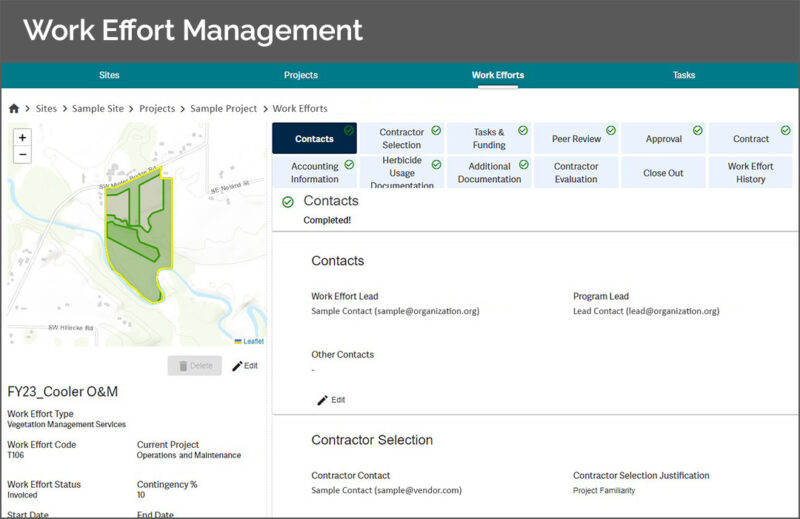Open the Close Out step tab
800x519 pixels.
[x=663, y=173]
